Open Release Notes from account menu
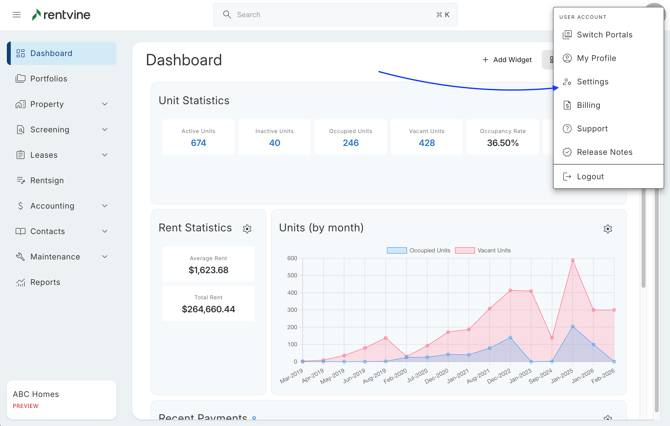 click(x=604, y=153)
